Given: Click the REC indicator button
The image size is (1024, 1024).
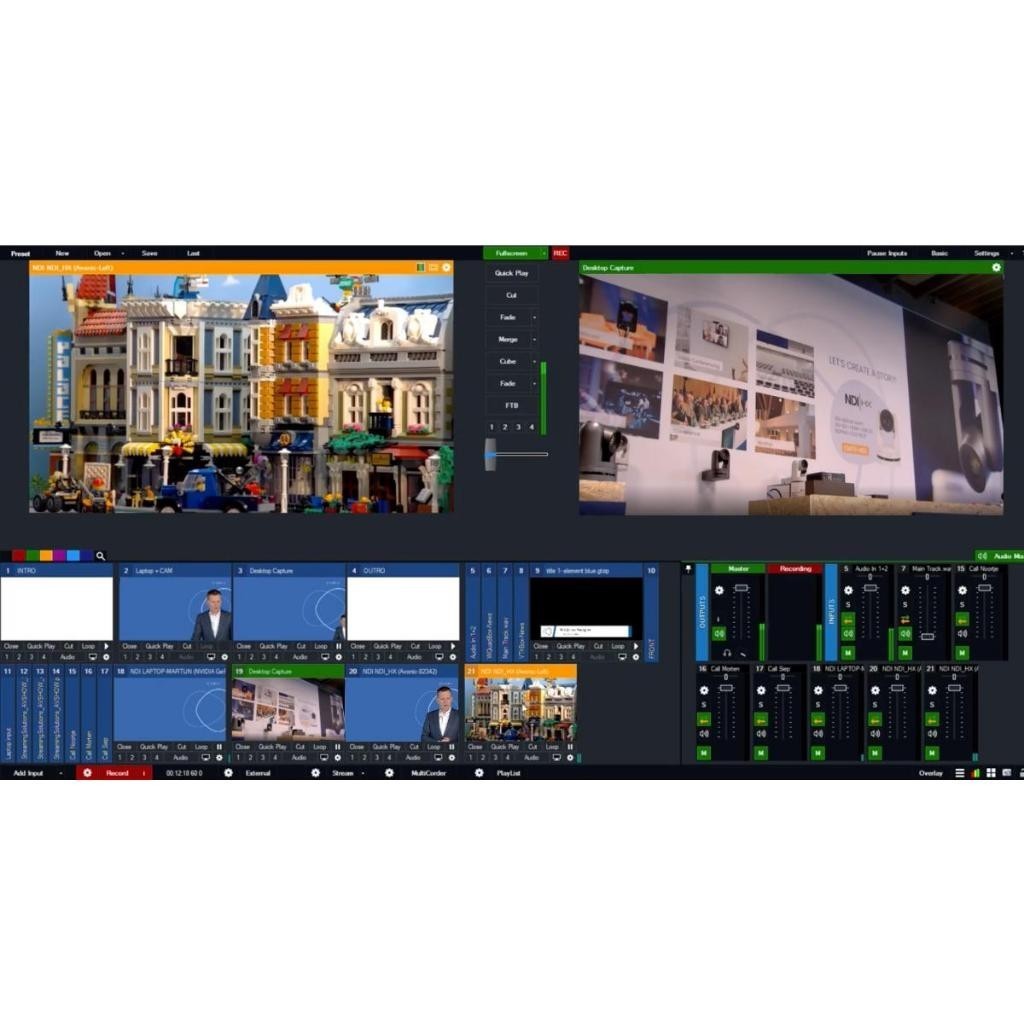Looking at the screenshot, I should click(x=560, y=253).
